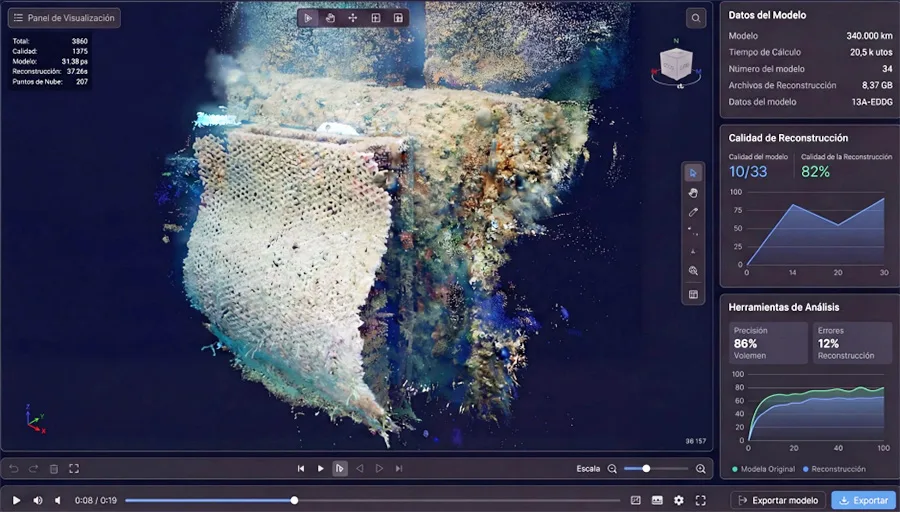This screenshot has width=900, height=512.
Task: Open the Panel de Visualización menu
Action: (x=64, y=17)
